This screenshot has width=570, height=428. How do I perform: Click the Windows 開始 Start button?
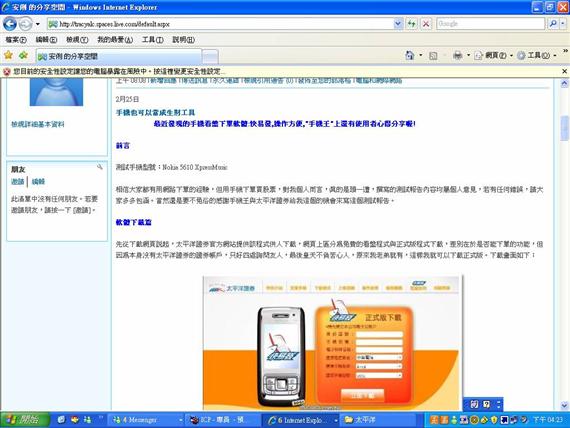point(25,420)
